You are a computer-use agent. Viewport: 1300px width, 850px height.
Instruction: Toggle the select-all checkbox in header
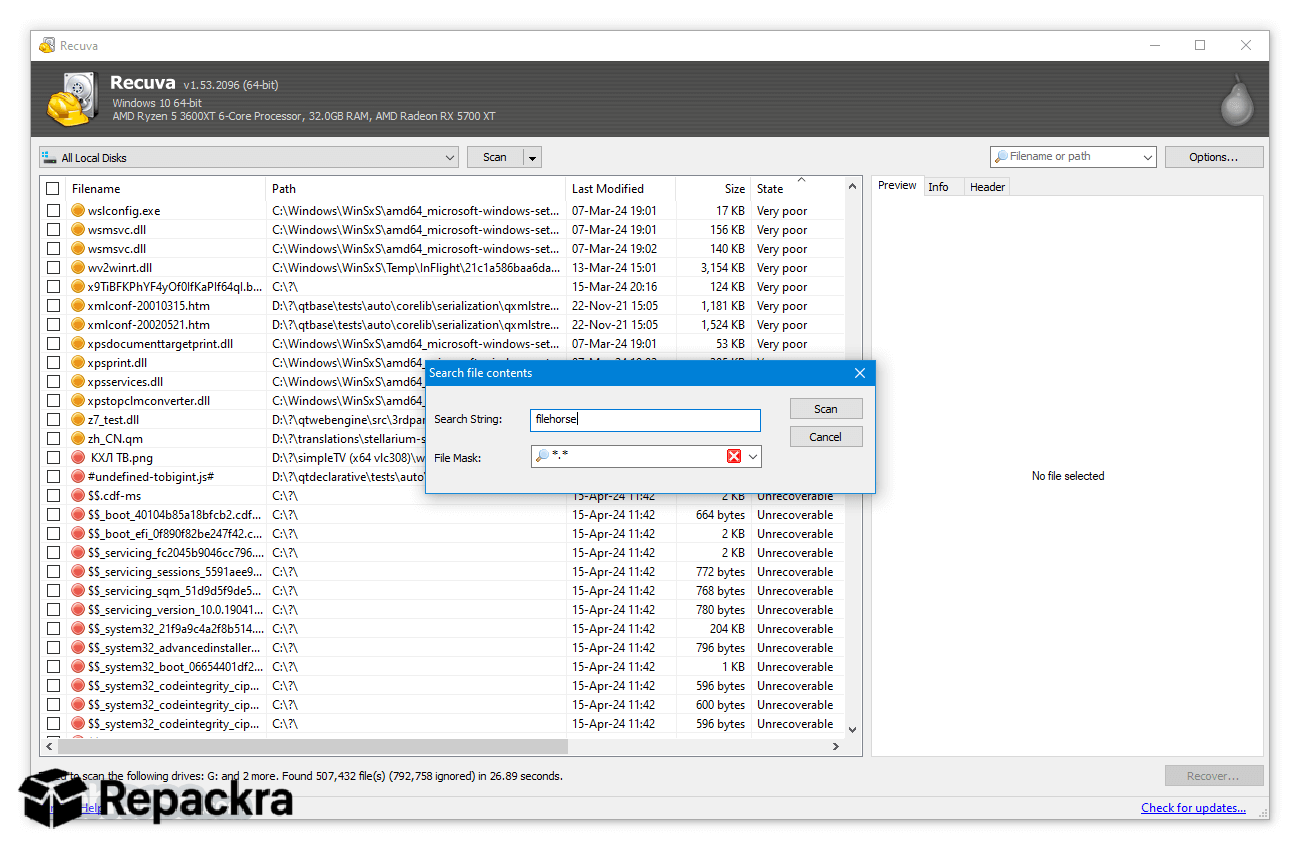(53, 188)
